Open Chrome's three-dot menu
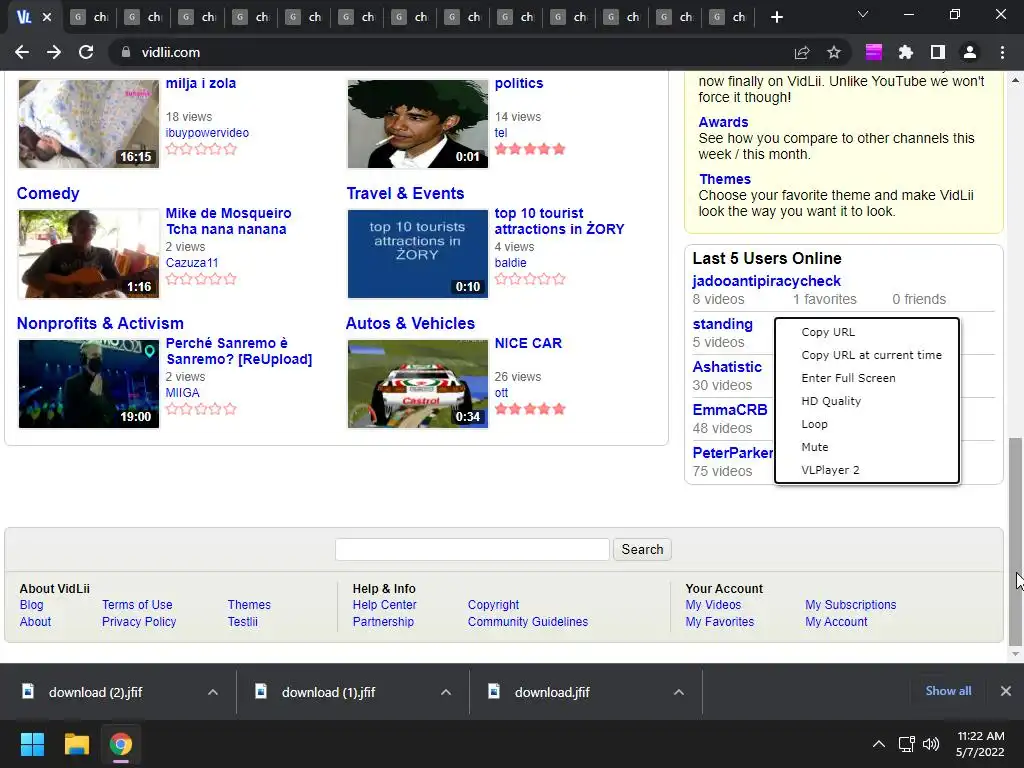The image size is (1024, 768). 1002,52
